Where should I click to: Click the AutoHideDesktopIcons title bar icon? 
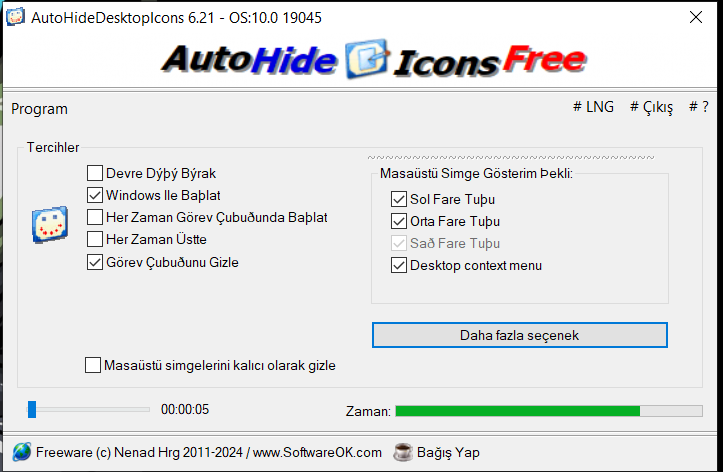pos(15,17)
